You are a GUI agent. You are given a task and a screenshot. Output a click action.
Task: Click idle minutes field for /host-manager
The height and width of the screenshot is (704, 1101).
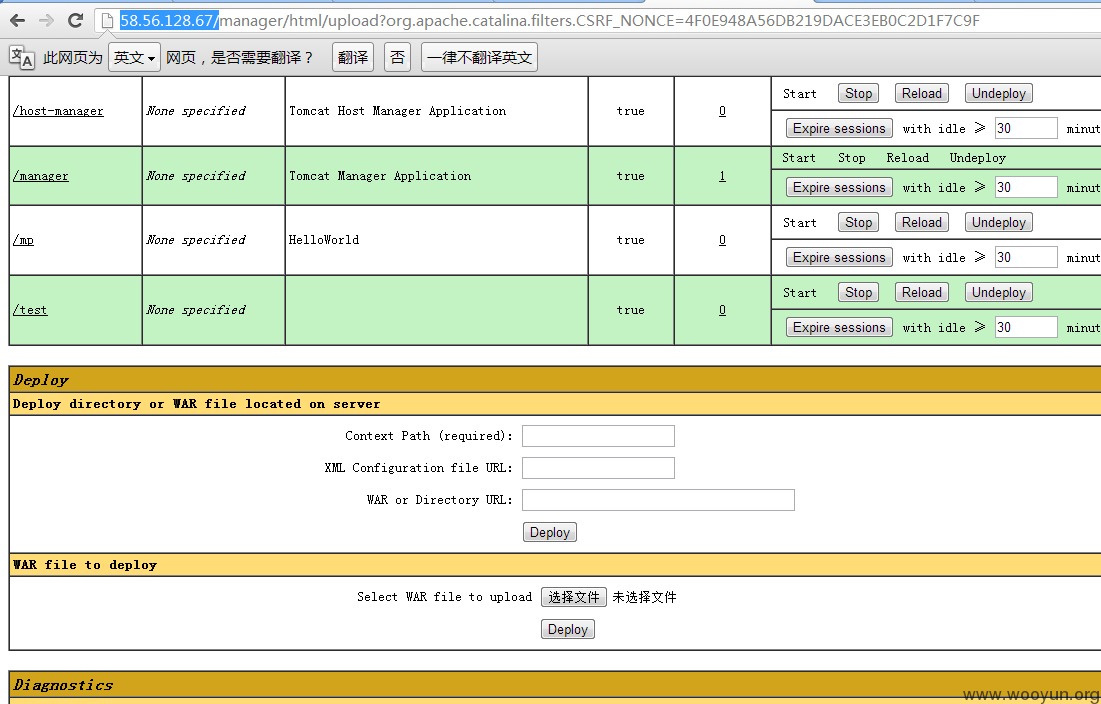coord(1026,128)
